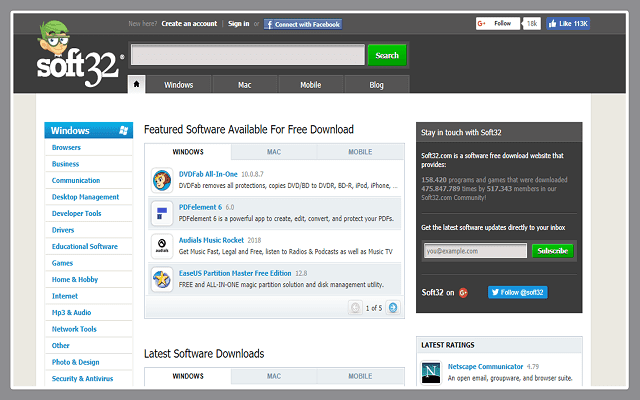Click the Windows sidebar category header
Viewport: 640px width, 400px height.
[89, 130]
